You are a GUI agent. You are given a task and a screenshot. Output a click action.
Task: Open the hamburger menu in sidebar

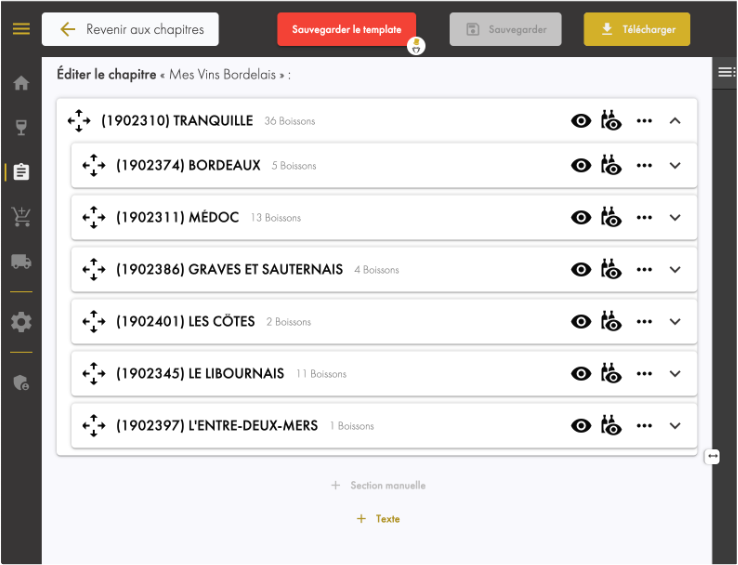pyautogui.click(x=21, y=29)
